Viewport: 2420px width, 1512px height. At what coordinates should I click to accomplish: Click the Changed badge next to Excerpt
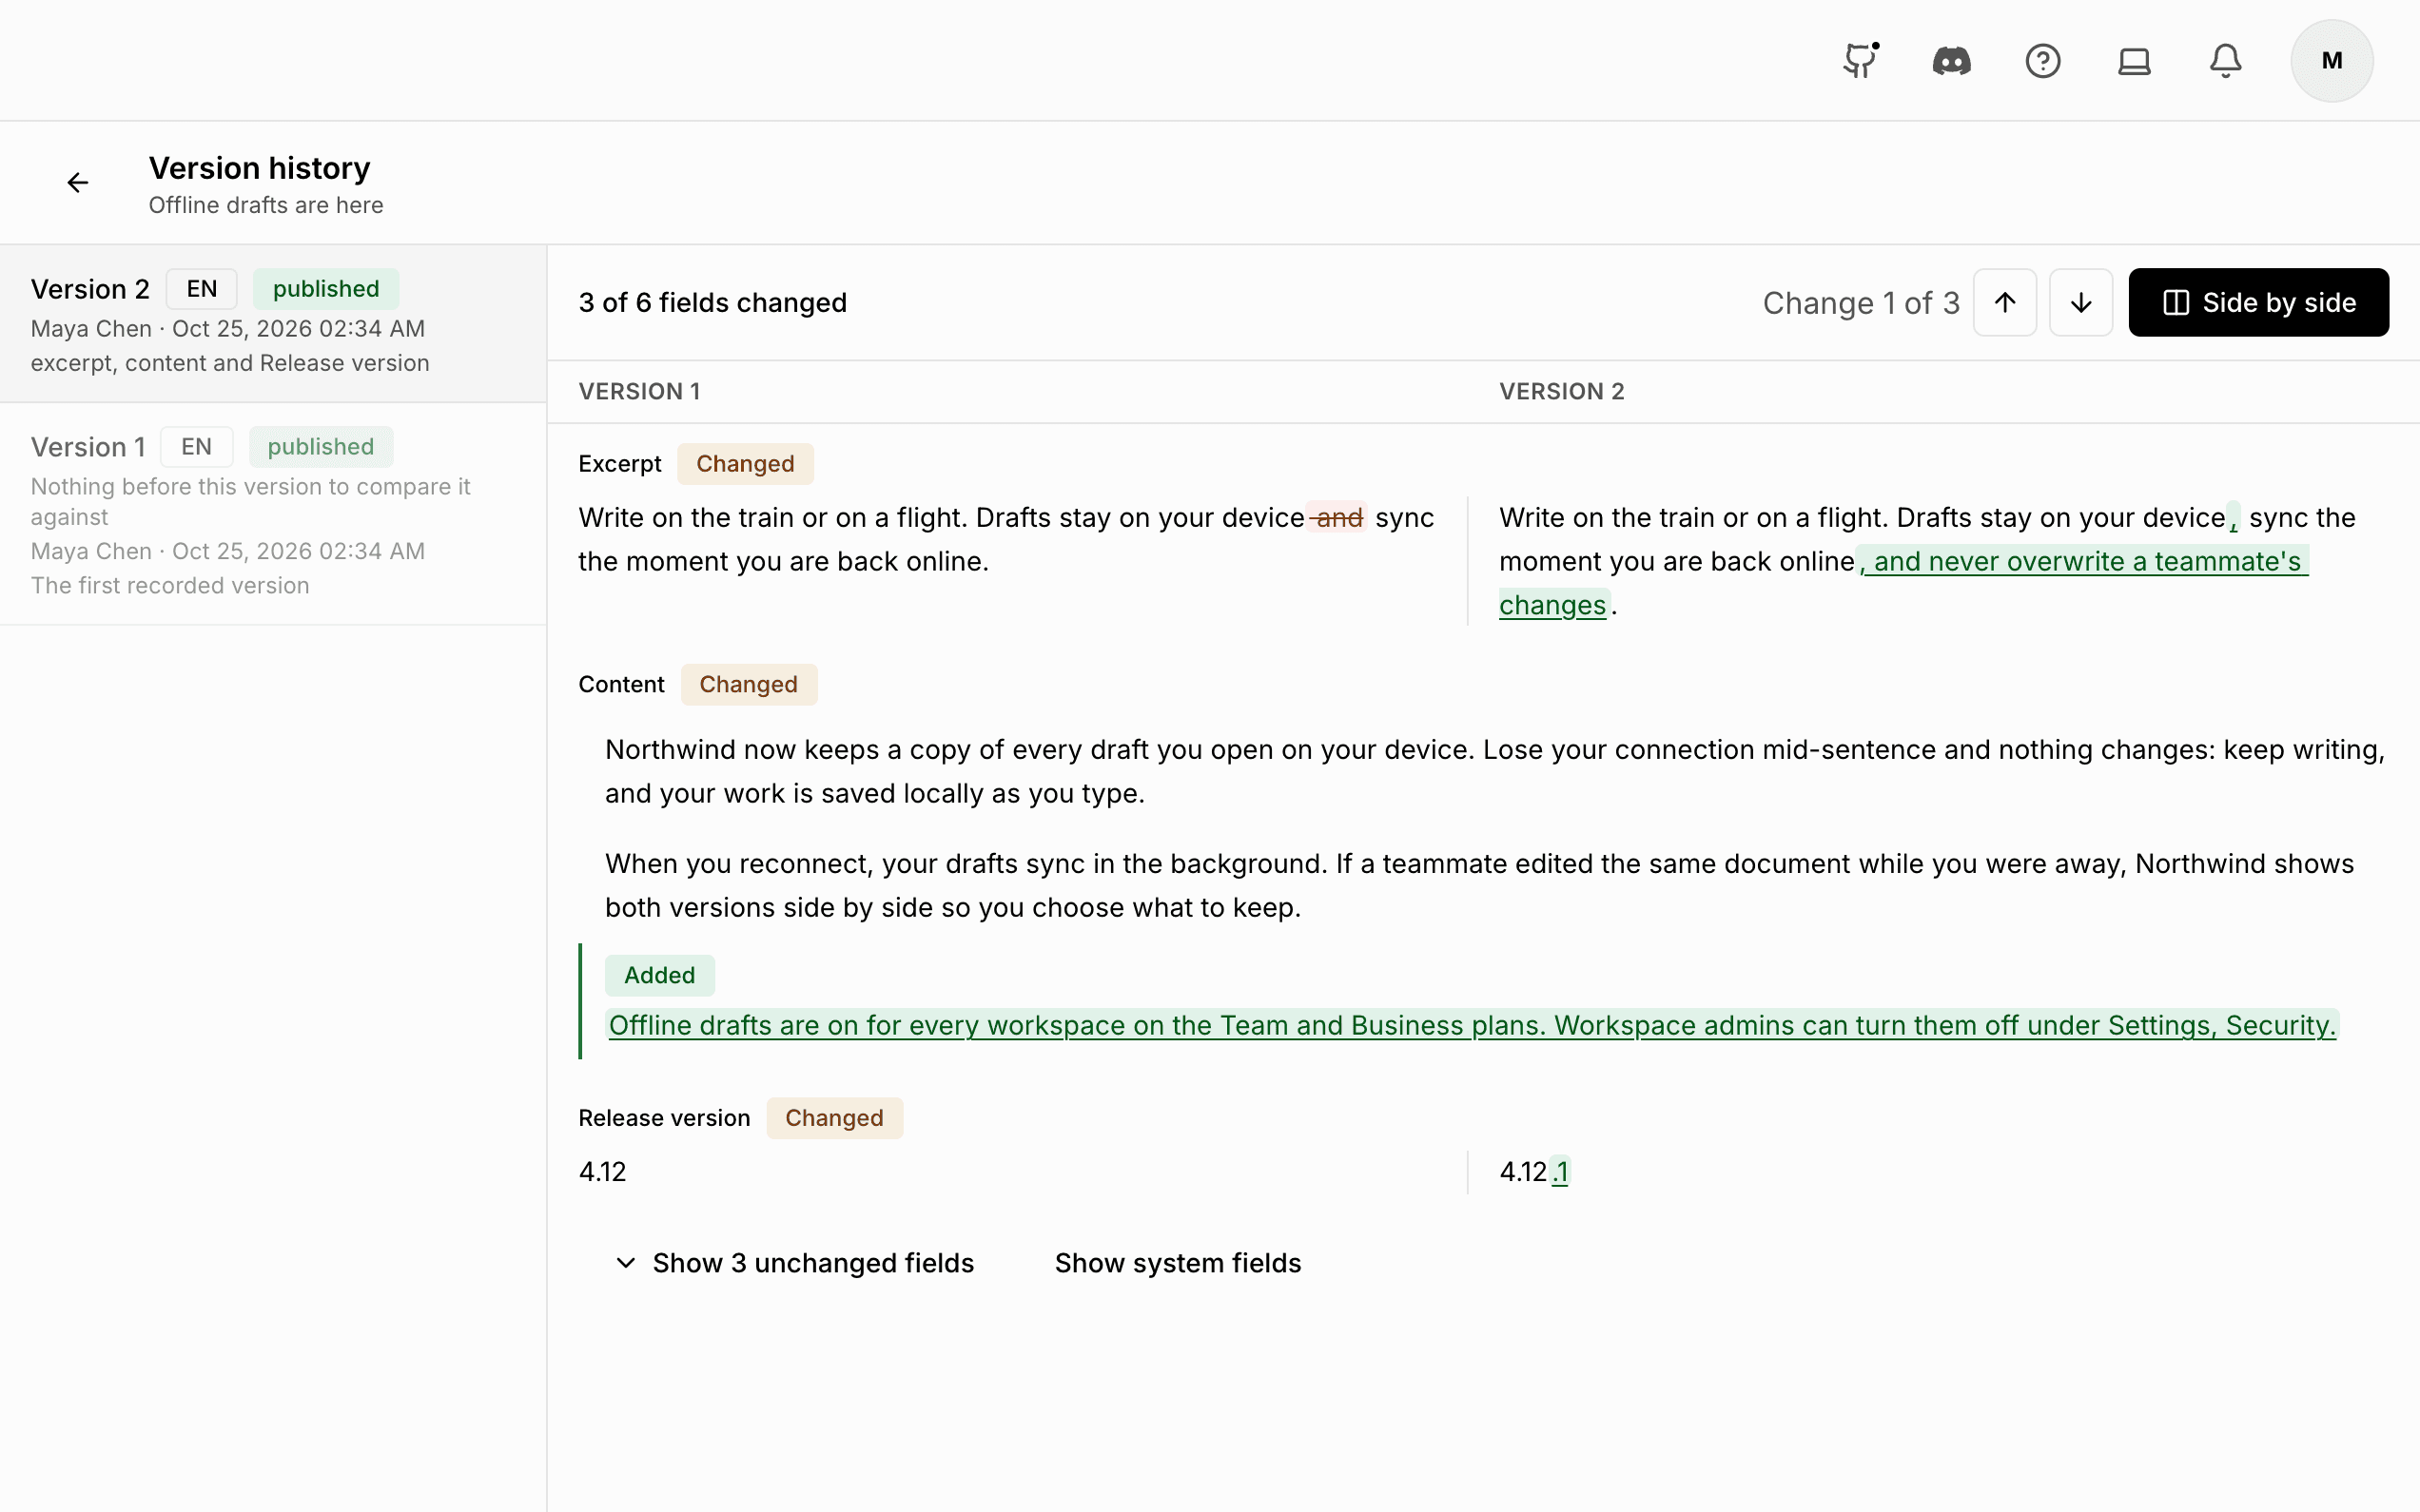(x=745, y=464)
